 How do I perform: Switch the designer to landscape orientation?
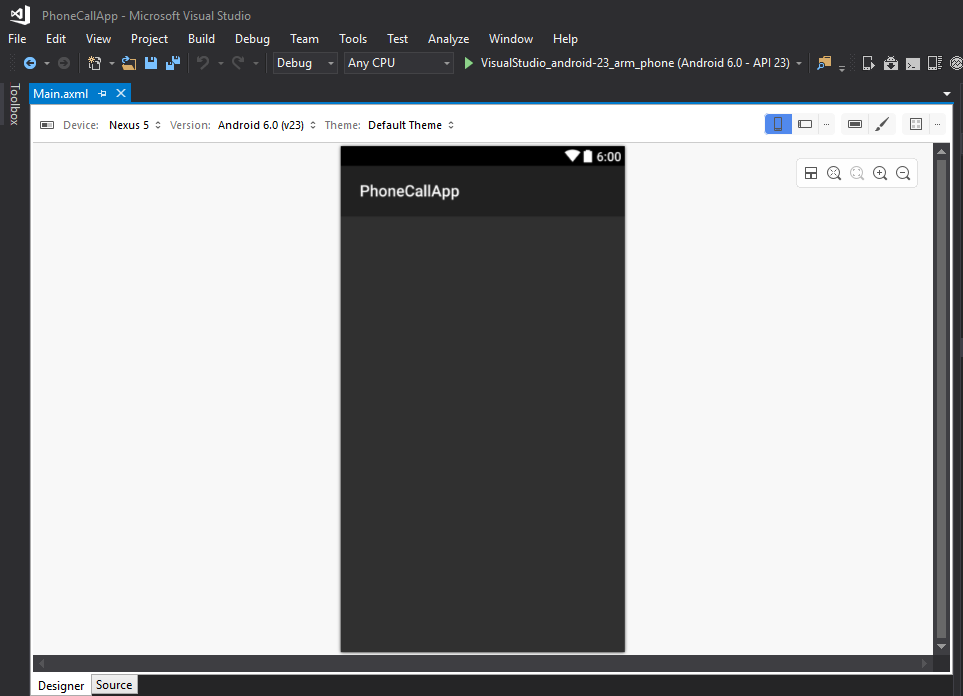(805, 124)
